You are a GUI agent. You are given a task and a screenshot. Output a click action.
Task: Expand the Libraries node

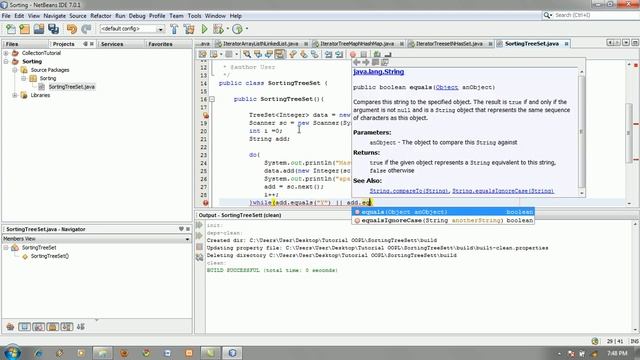pos(15,95)
